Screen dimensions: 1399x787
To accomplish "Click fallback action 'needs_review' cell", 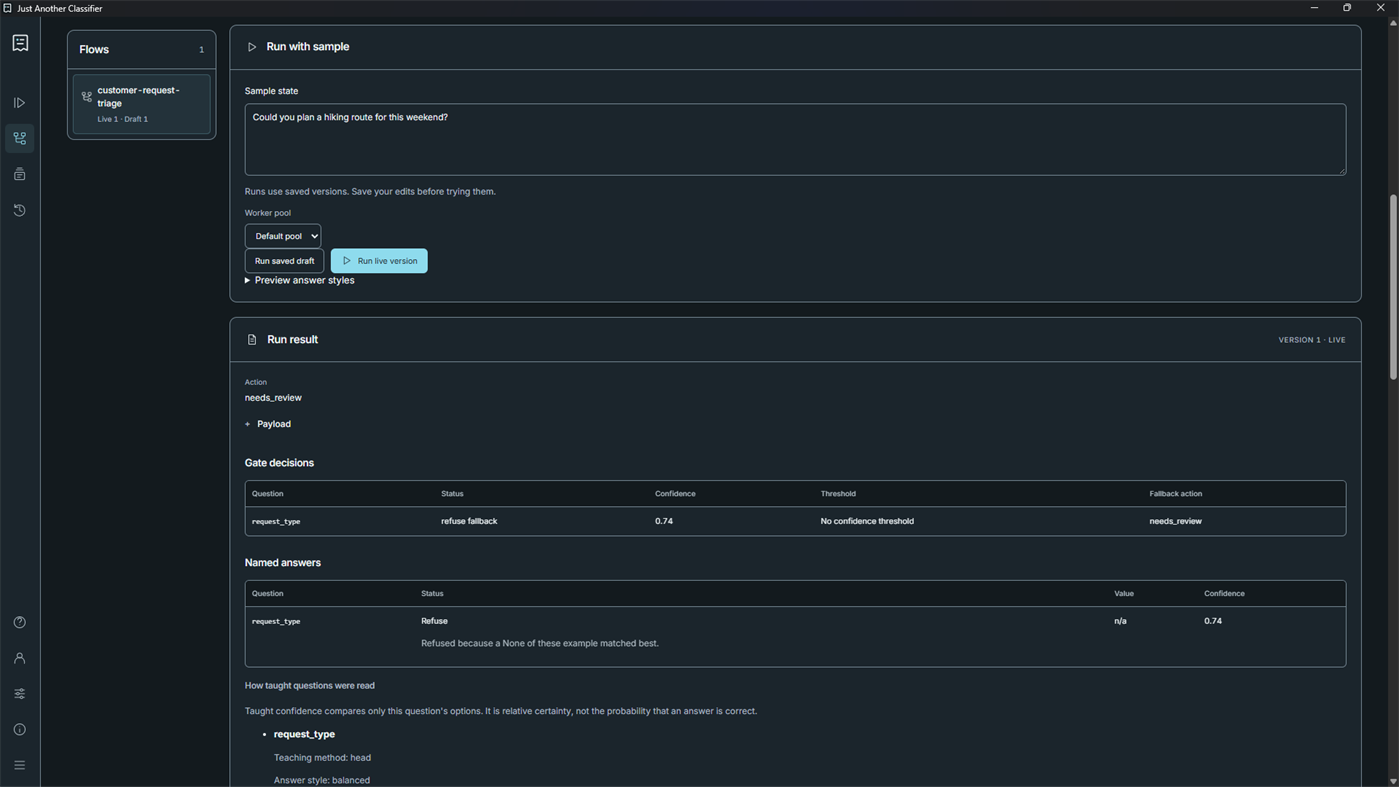I will click(1176, 521).
